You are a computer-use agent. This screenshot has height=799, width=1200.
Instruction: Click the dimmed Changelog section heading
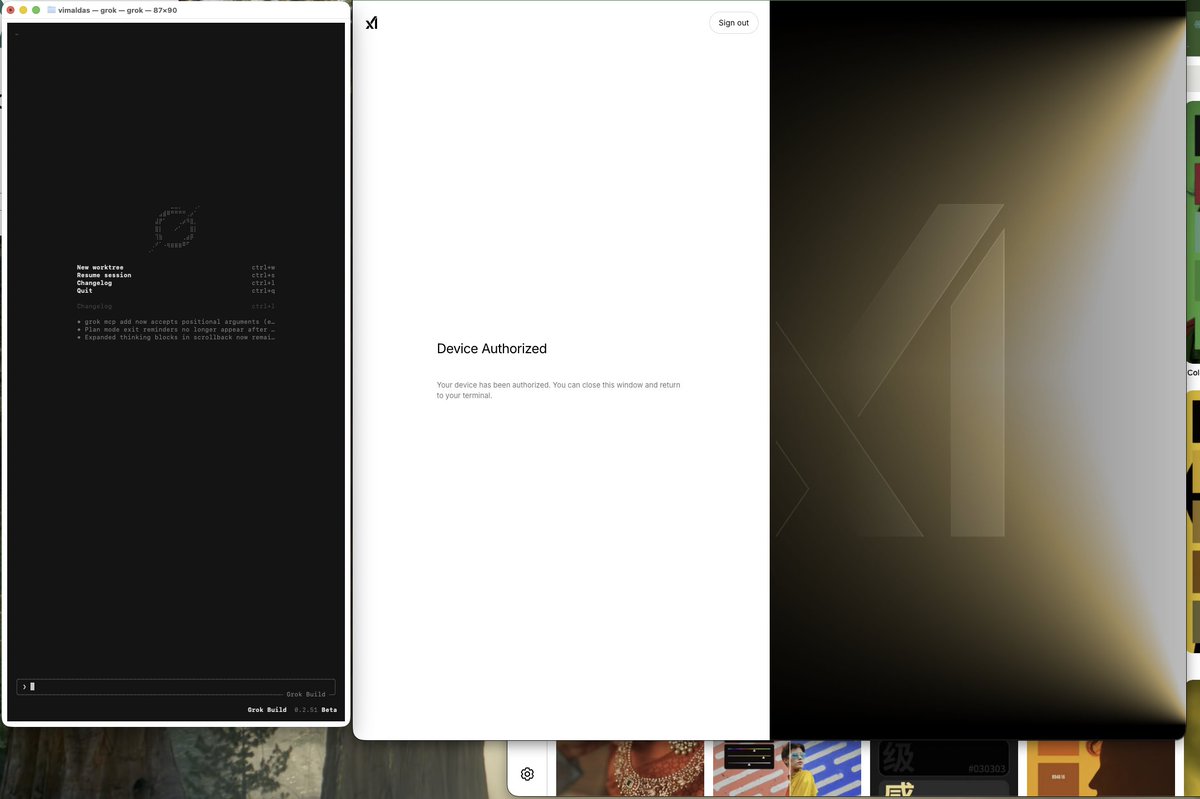94,306
